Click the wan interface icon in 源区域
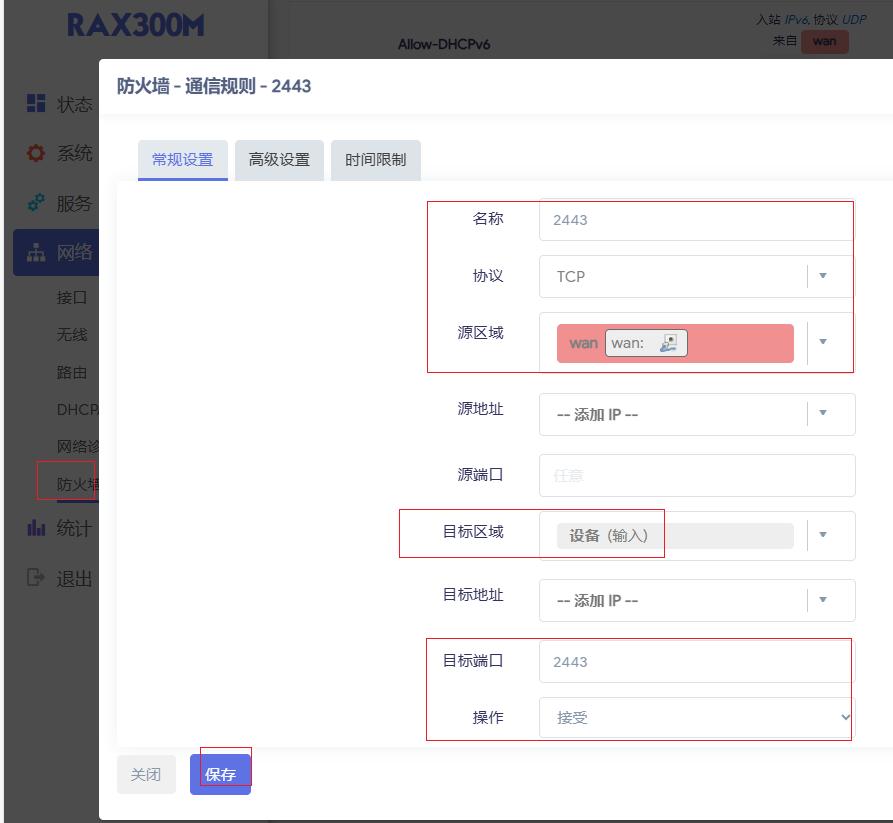Viewport: 893px width, 823px height. coord(668,343)
